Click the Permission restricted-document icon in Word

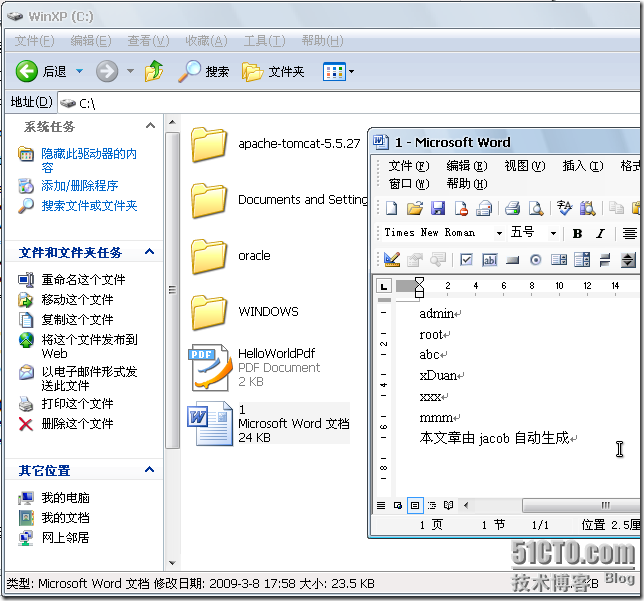(461, 208)
